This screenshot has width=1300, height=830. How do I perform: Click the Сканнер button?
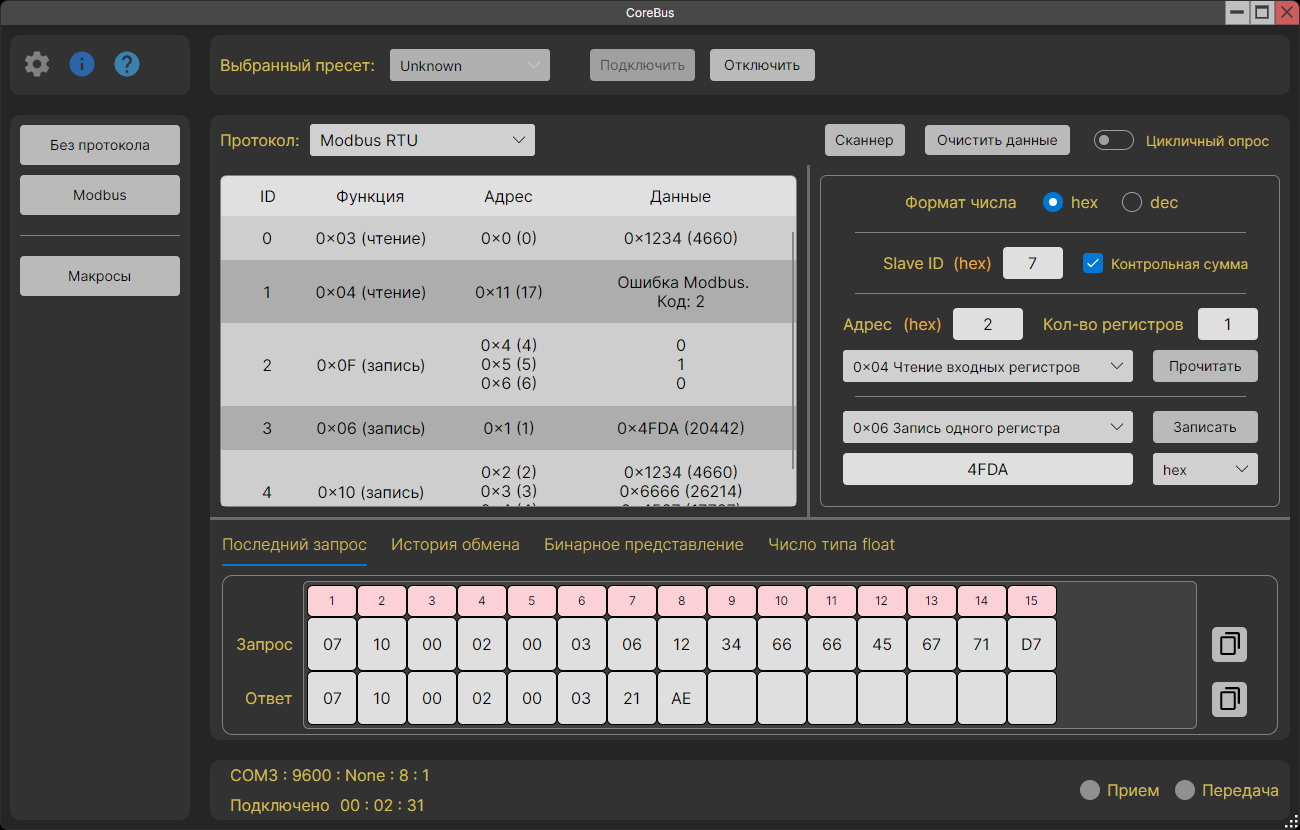coord(864,140)
